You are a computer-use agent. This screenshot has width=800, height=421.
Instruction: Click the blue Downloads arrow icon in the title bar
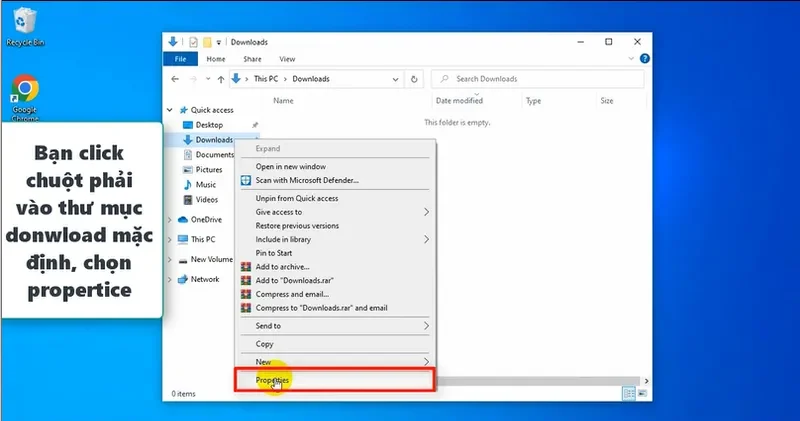click(173, 42)
